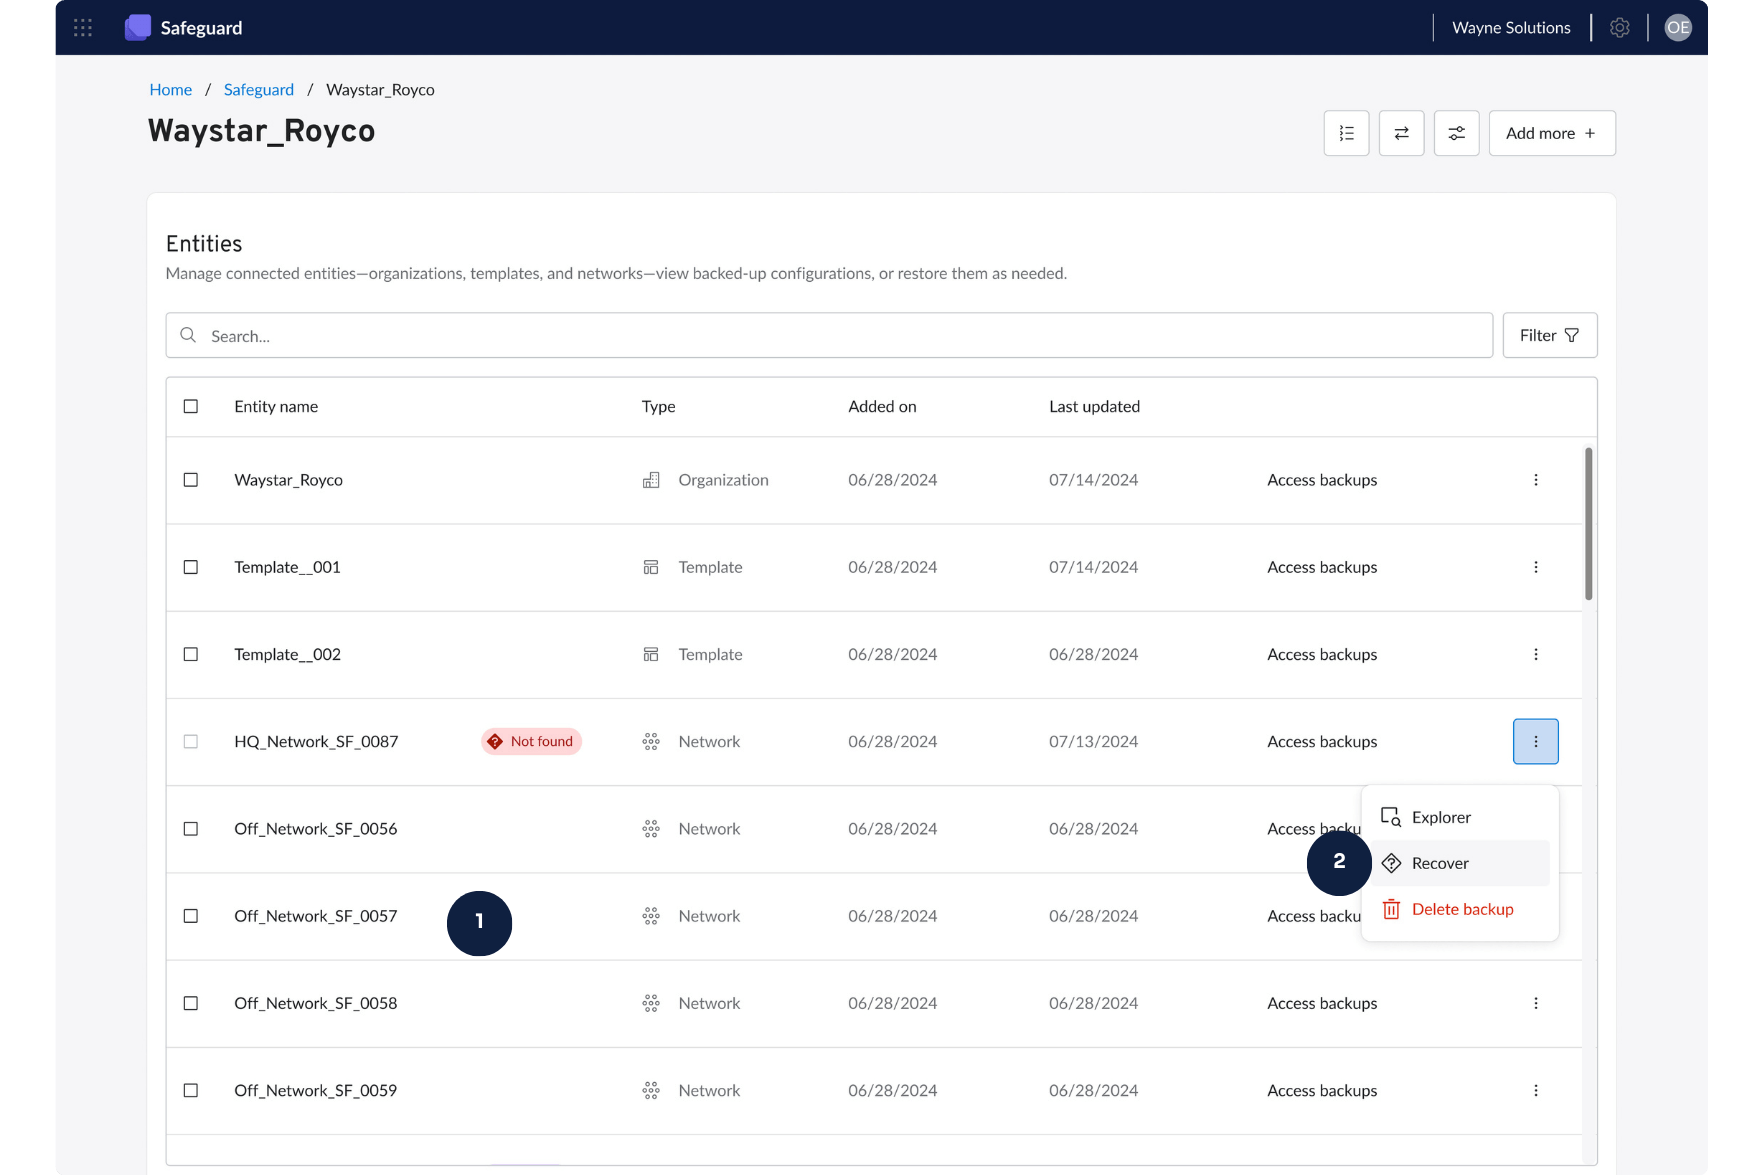Viewport: 1763px width, 1175px height.
Task: Click the search magnifier icon
Action: (x=188, y=335)
